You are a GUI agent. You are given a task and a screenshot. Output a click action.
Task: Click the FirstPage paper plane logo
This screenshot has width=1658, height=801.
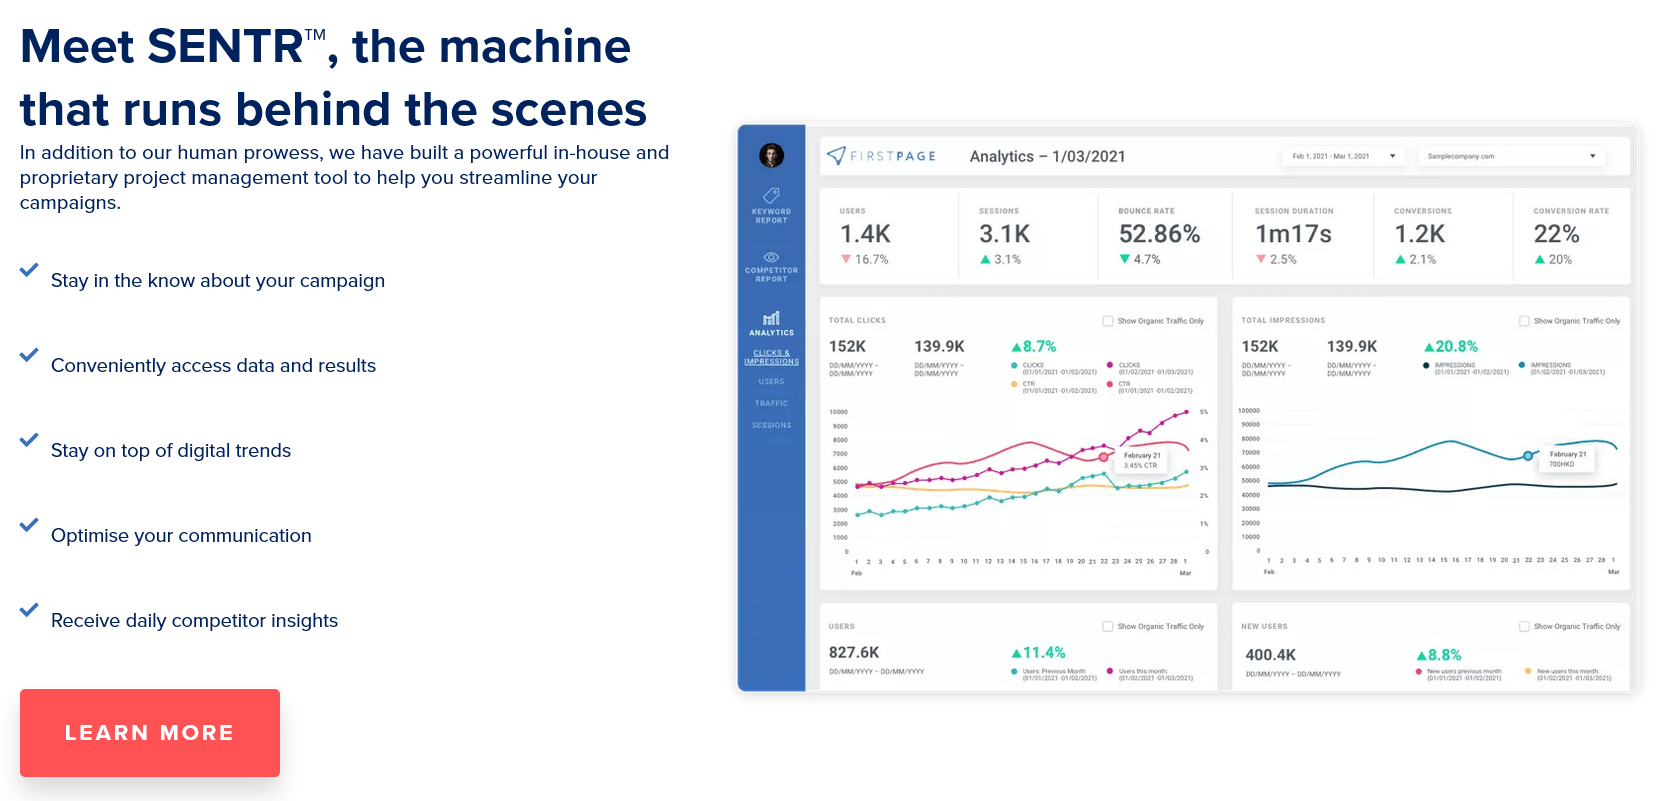[836, 155]
